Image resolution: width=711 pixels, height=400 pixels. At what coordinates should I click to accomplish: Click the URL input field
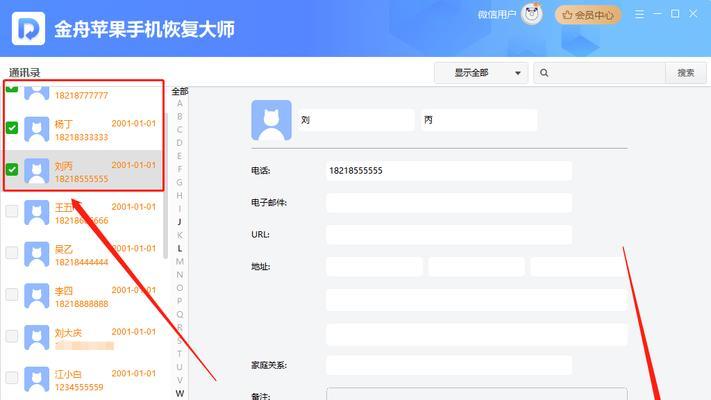[449, 235]
